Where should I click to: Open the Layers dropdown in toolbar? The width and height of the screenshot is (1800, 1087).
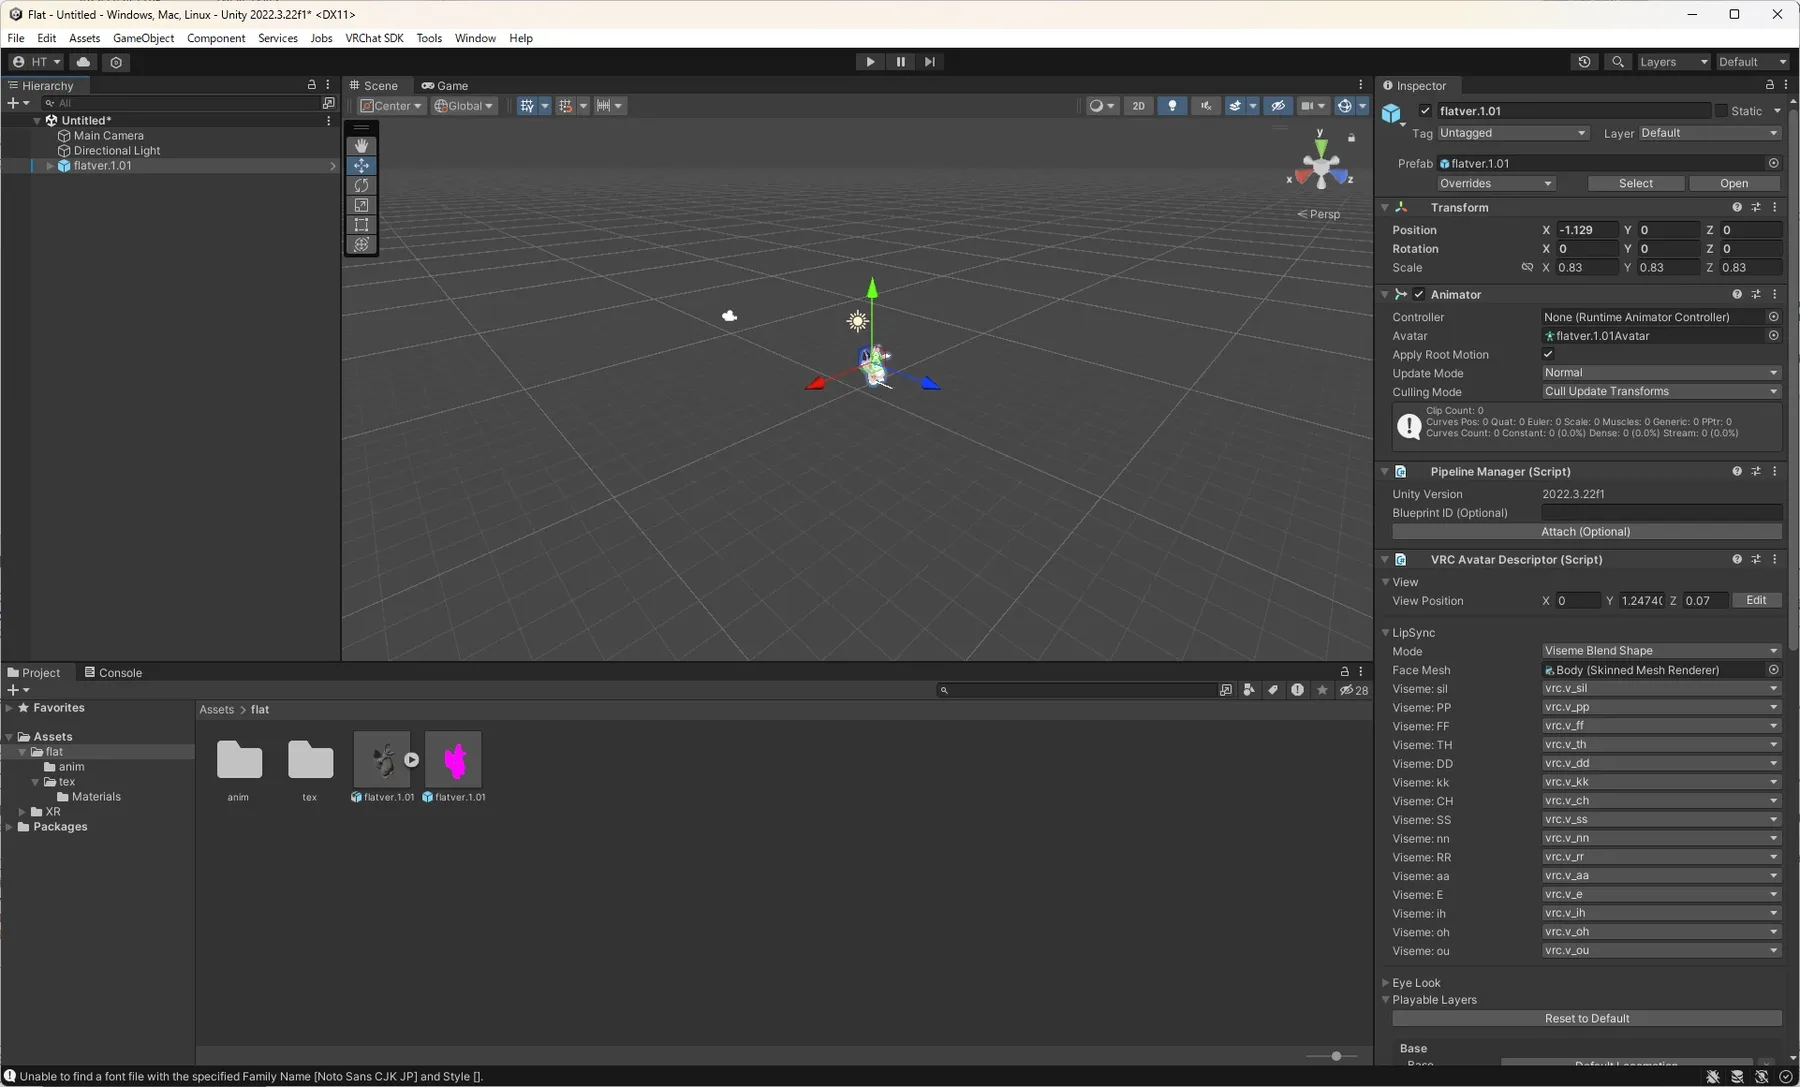(1673, 62)
